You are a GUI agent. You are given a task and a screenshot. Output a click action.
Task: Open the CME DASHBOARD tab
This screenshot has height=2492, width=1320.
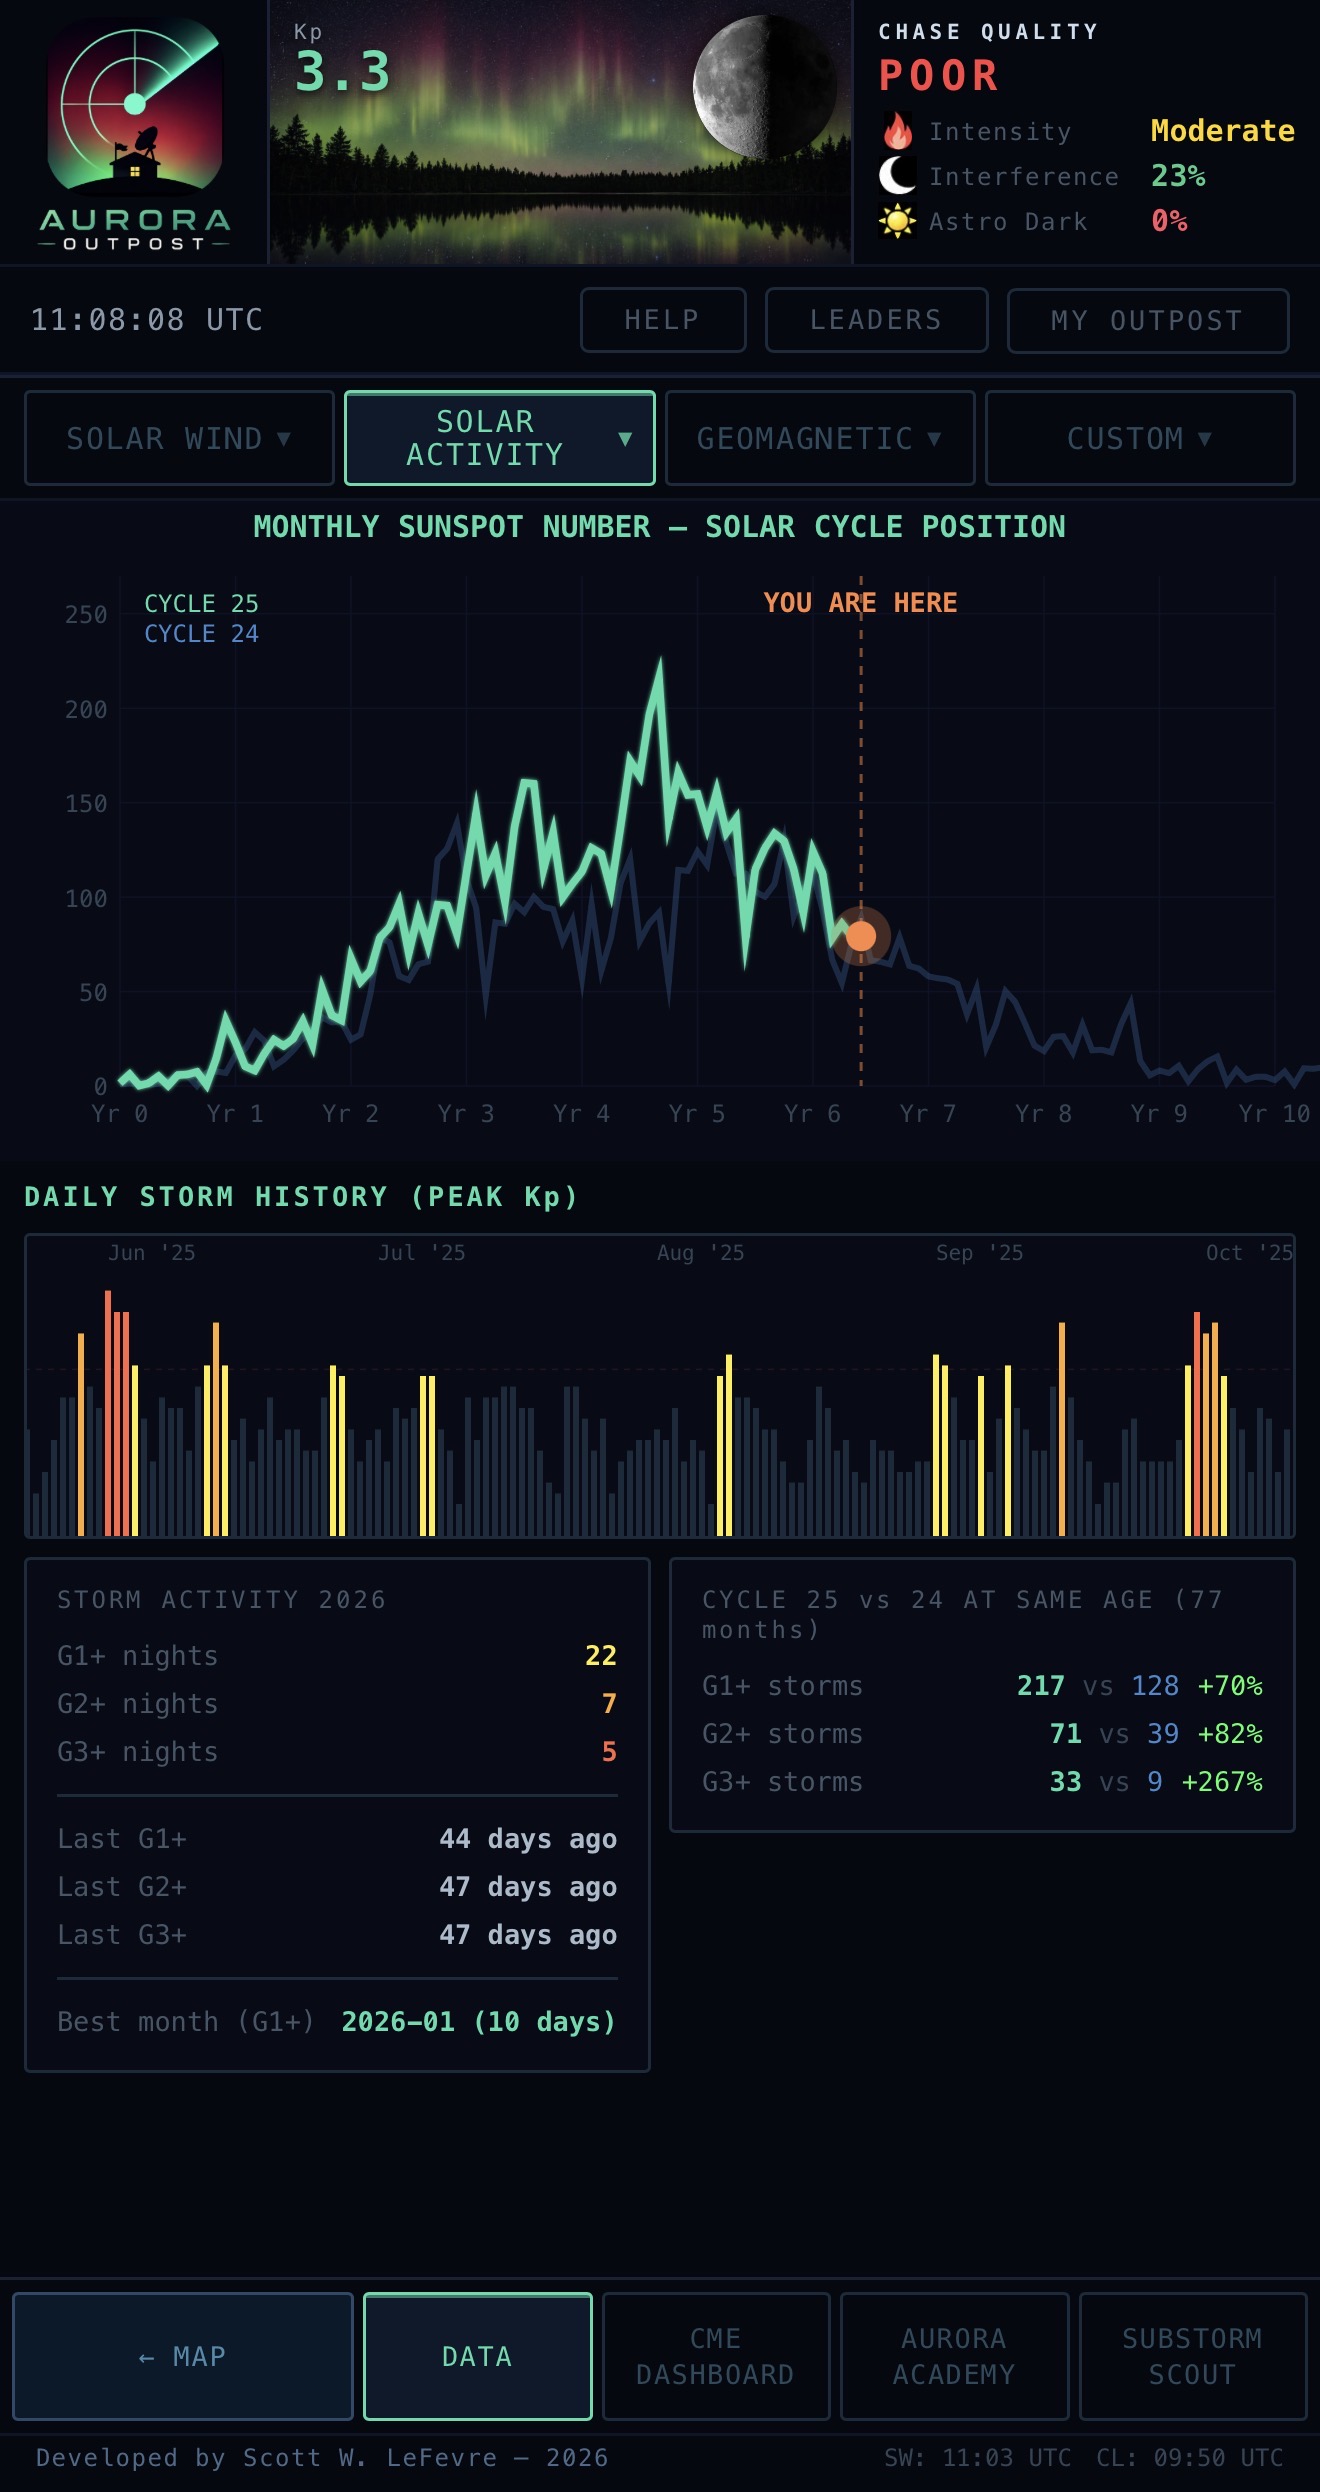(x=716, y=2357)
